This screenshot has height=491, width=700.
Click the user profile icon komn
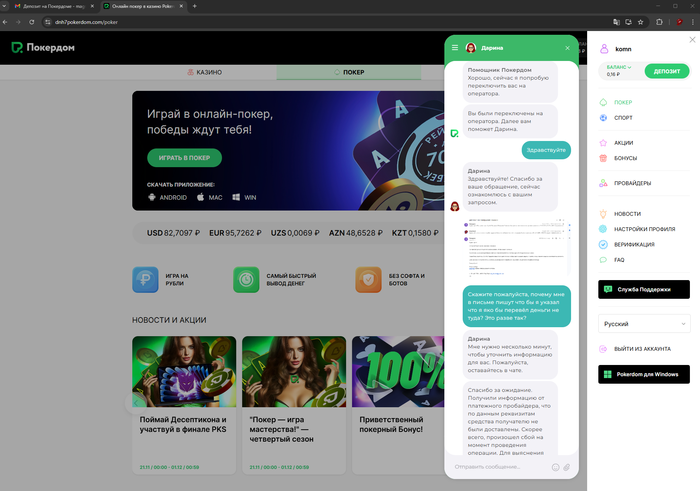click(x=604, y=49)
